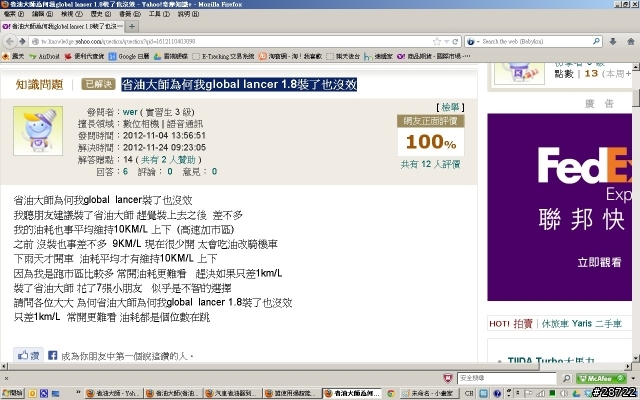The width and height of the screenshot is (640, 400).
Task: Close the bottom bar with the x icon
Action: pos(6,378)
